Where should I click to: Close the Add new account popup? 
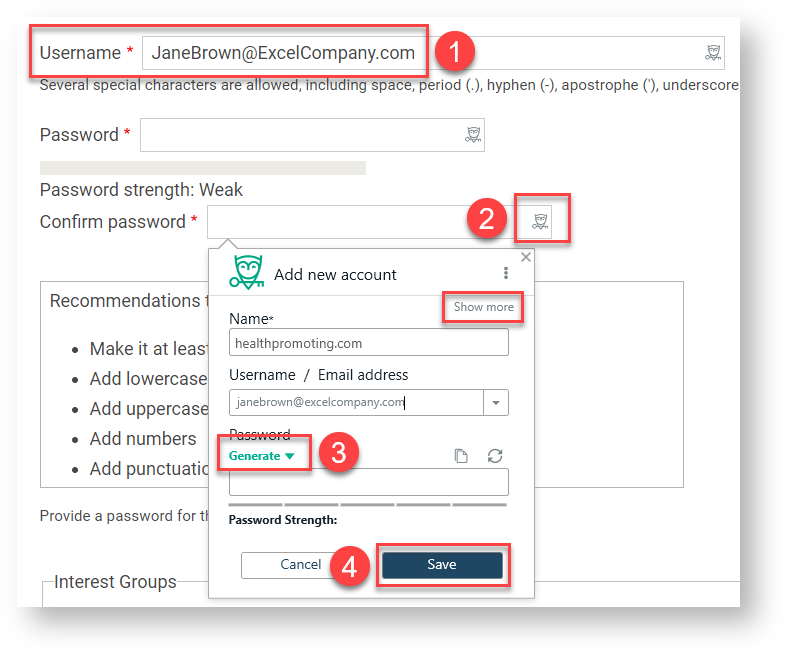(x=526, y=257)
